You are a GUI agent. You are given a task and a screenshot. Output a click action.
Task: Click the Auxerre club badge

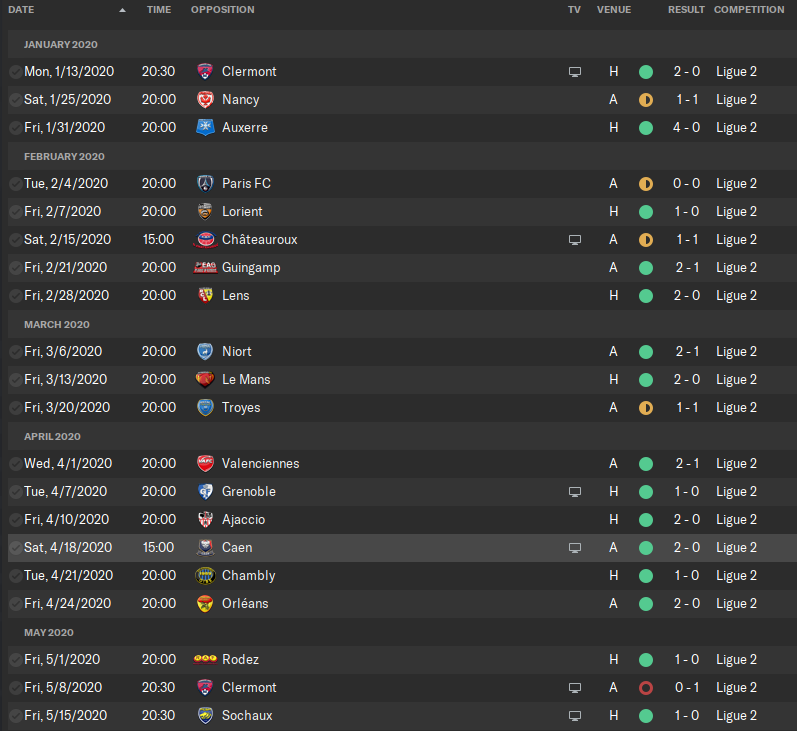tap(205, 128)
